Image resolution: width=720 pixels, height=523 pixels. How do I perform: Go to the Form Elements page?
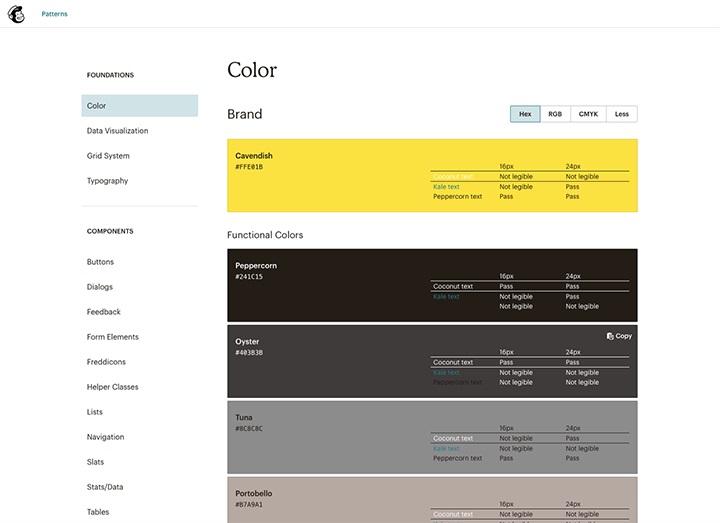click(x=112, y=337)
